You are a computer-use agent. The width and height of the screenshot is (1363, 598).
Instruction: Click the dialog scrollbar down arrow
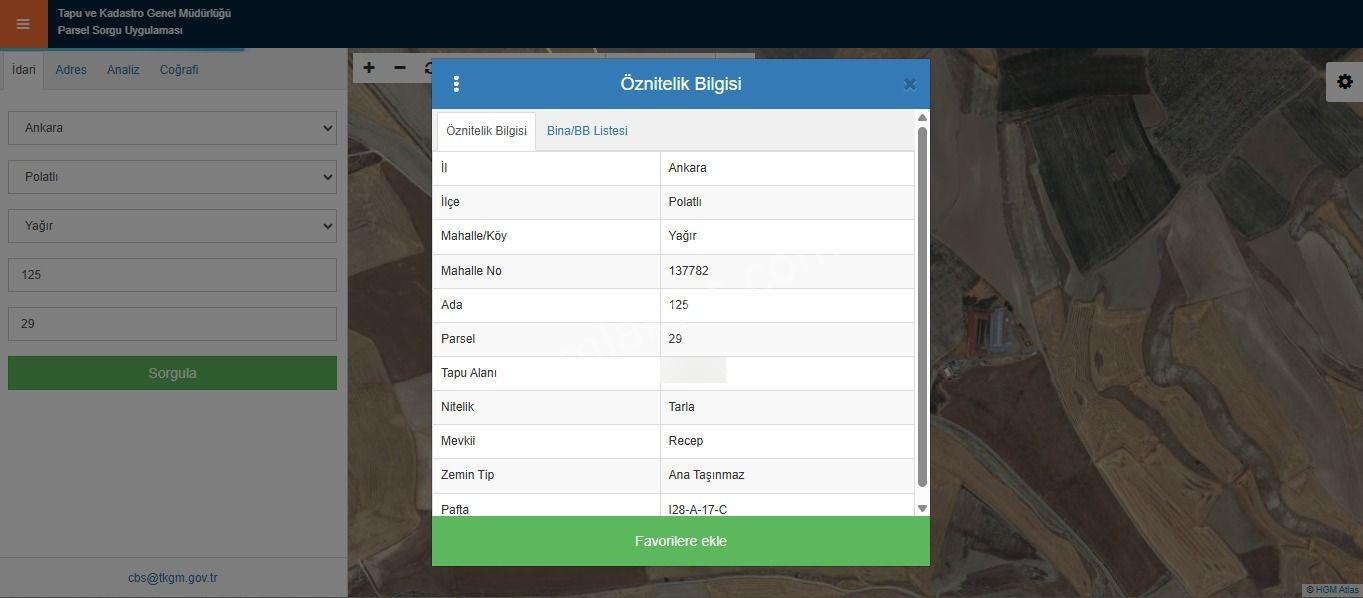coord(922,509)
